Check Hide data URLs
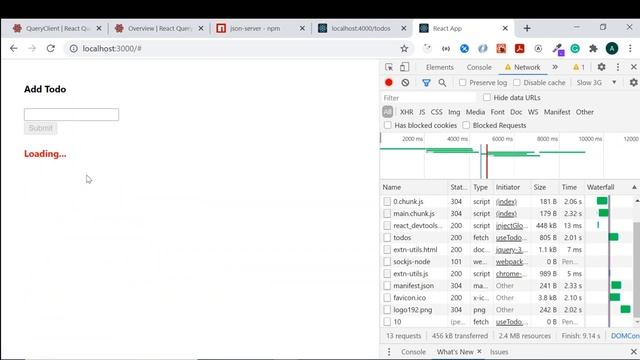Image resolution: width=640 pixels, height=360 pixels. coord(487,98)
